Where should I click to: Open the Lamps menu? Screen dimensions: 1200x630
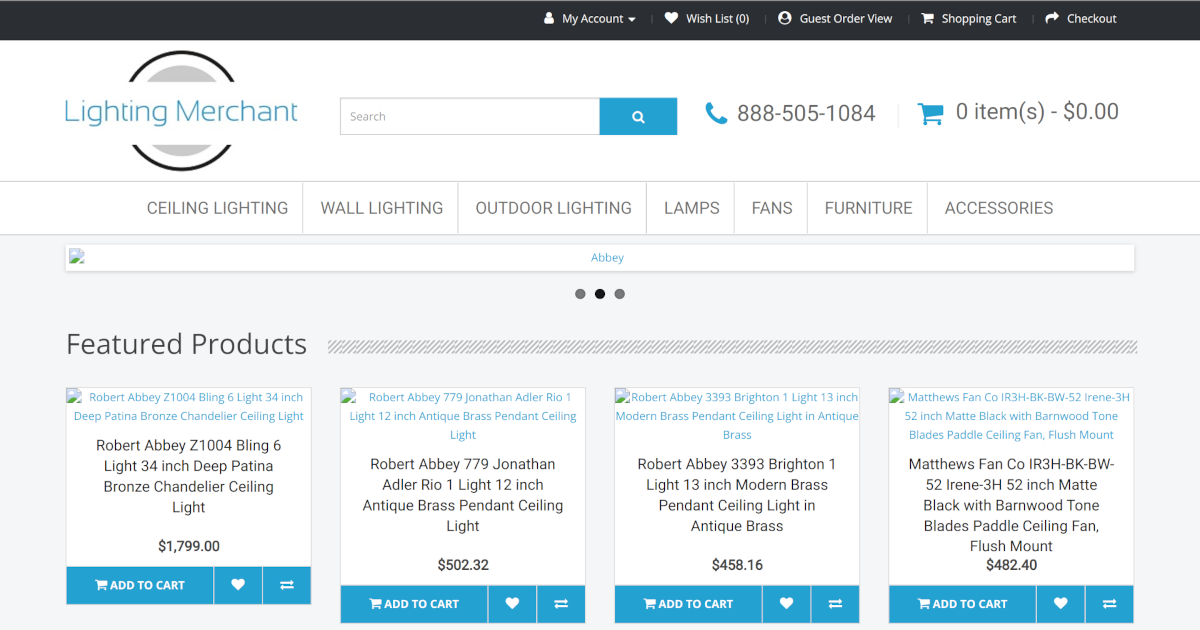692,208
